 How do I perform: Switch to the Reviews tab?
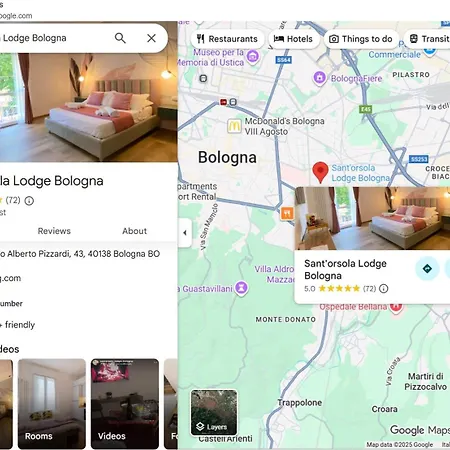(x=54, y=231)
